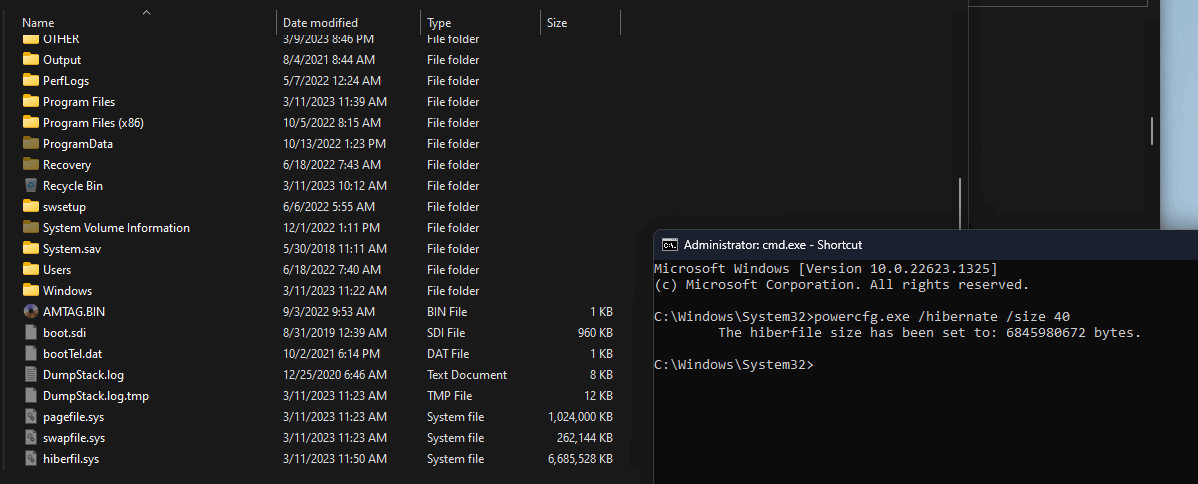Viewport: 1198px width, 484px height.
Task: Click the DumpStack.log document icon
Action: pyautogui.click(x=31, y=375)
